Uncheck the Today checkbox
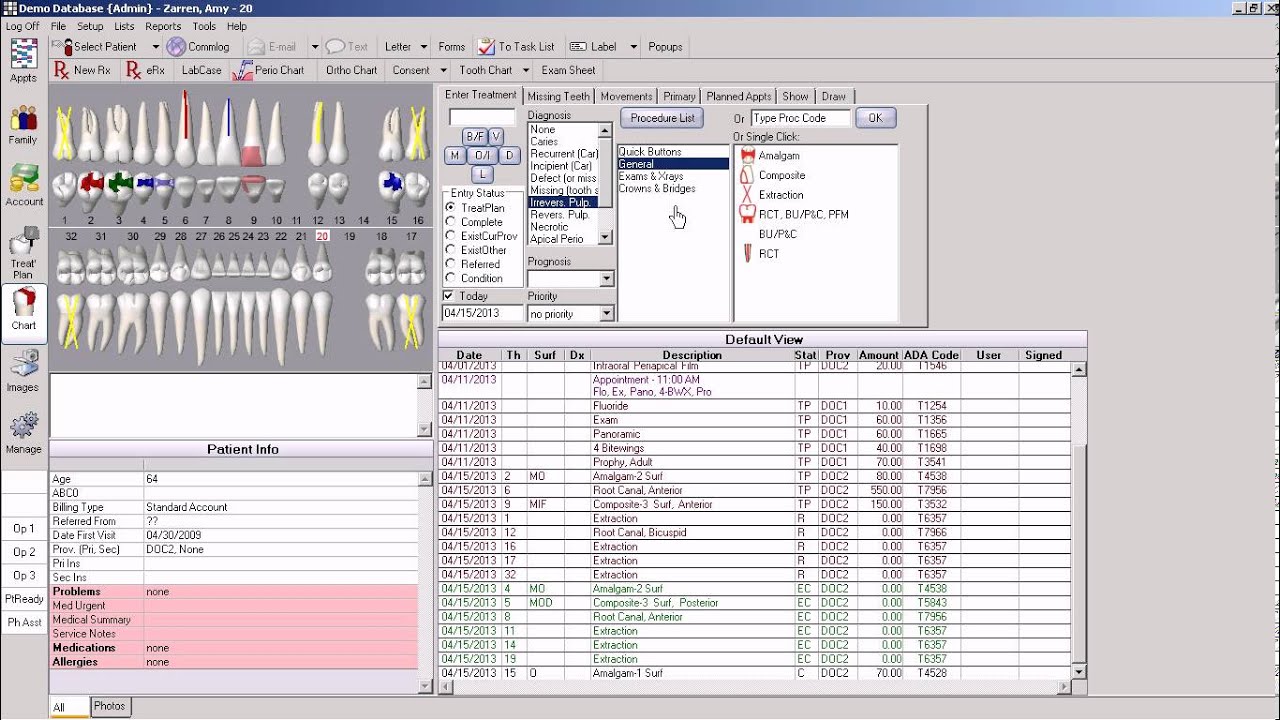1280x720 pixels. (449, 296)
